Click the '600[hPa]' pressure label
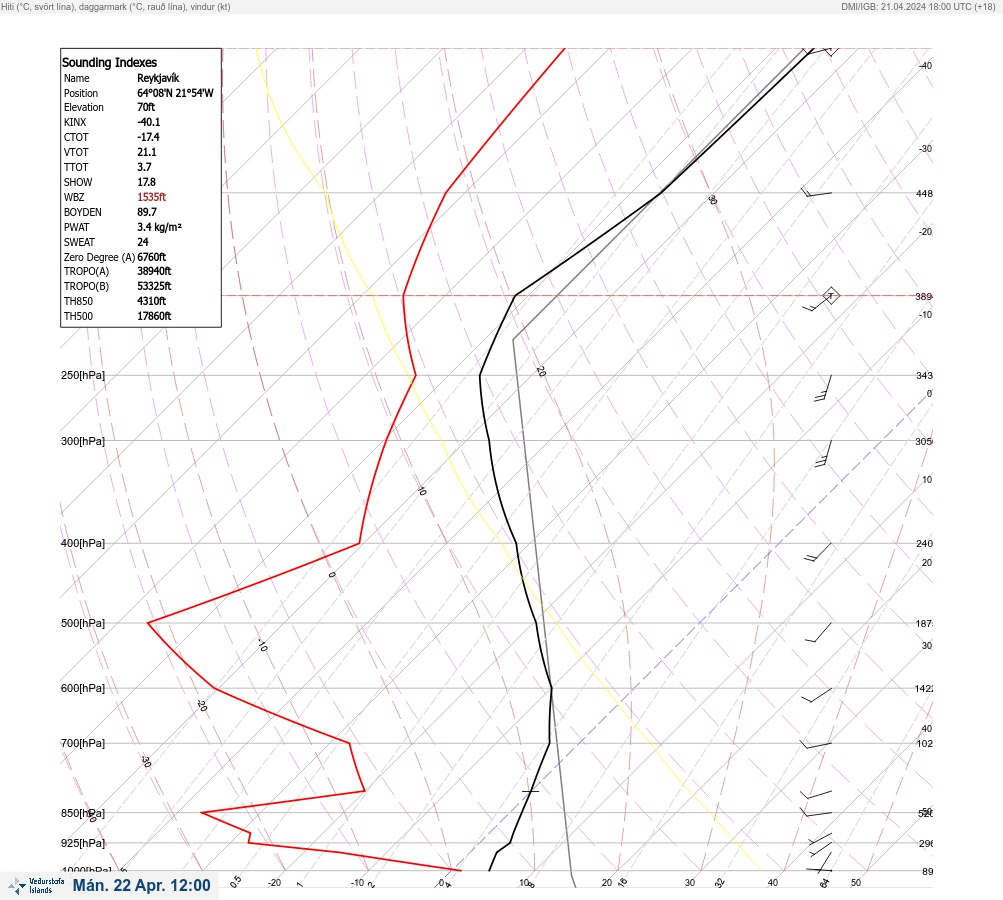The height and width of the screenshot is (900, 1003). (83, 688)
